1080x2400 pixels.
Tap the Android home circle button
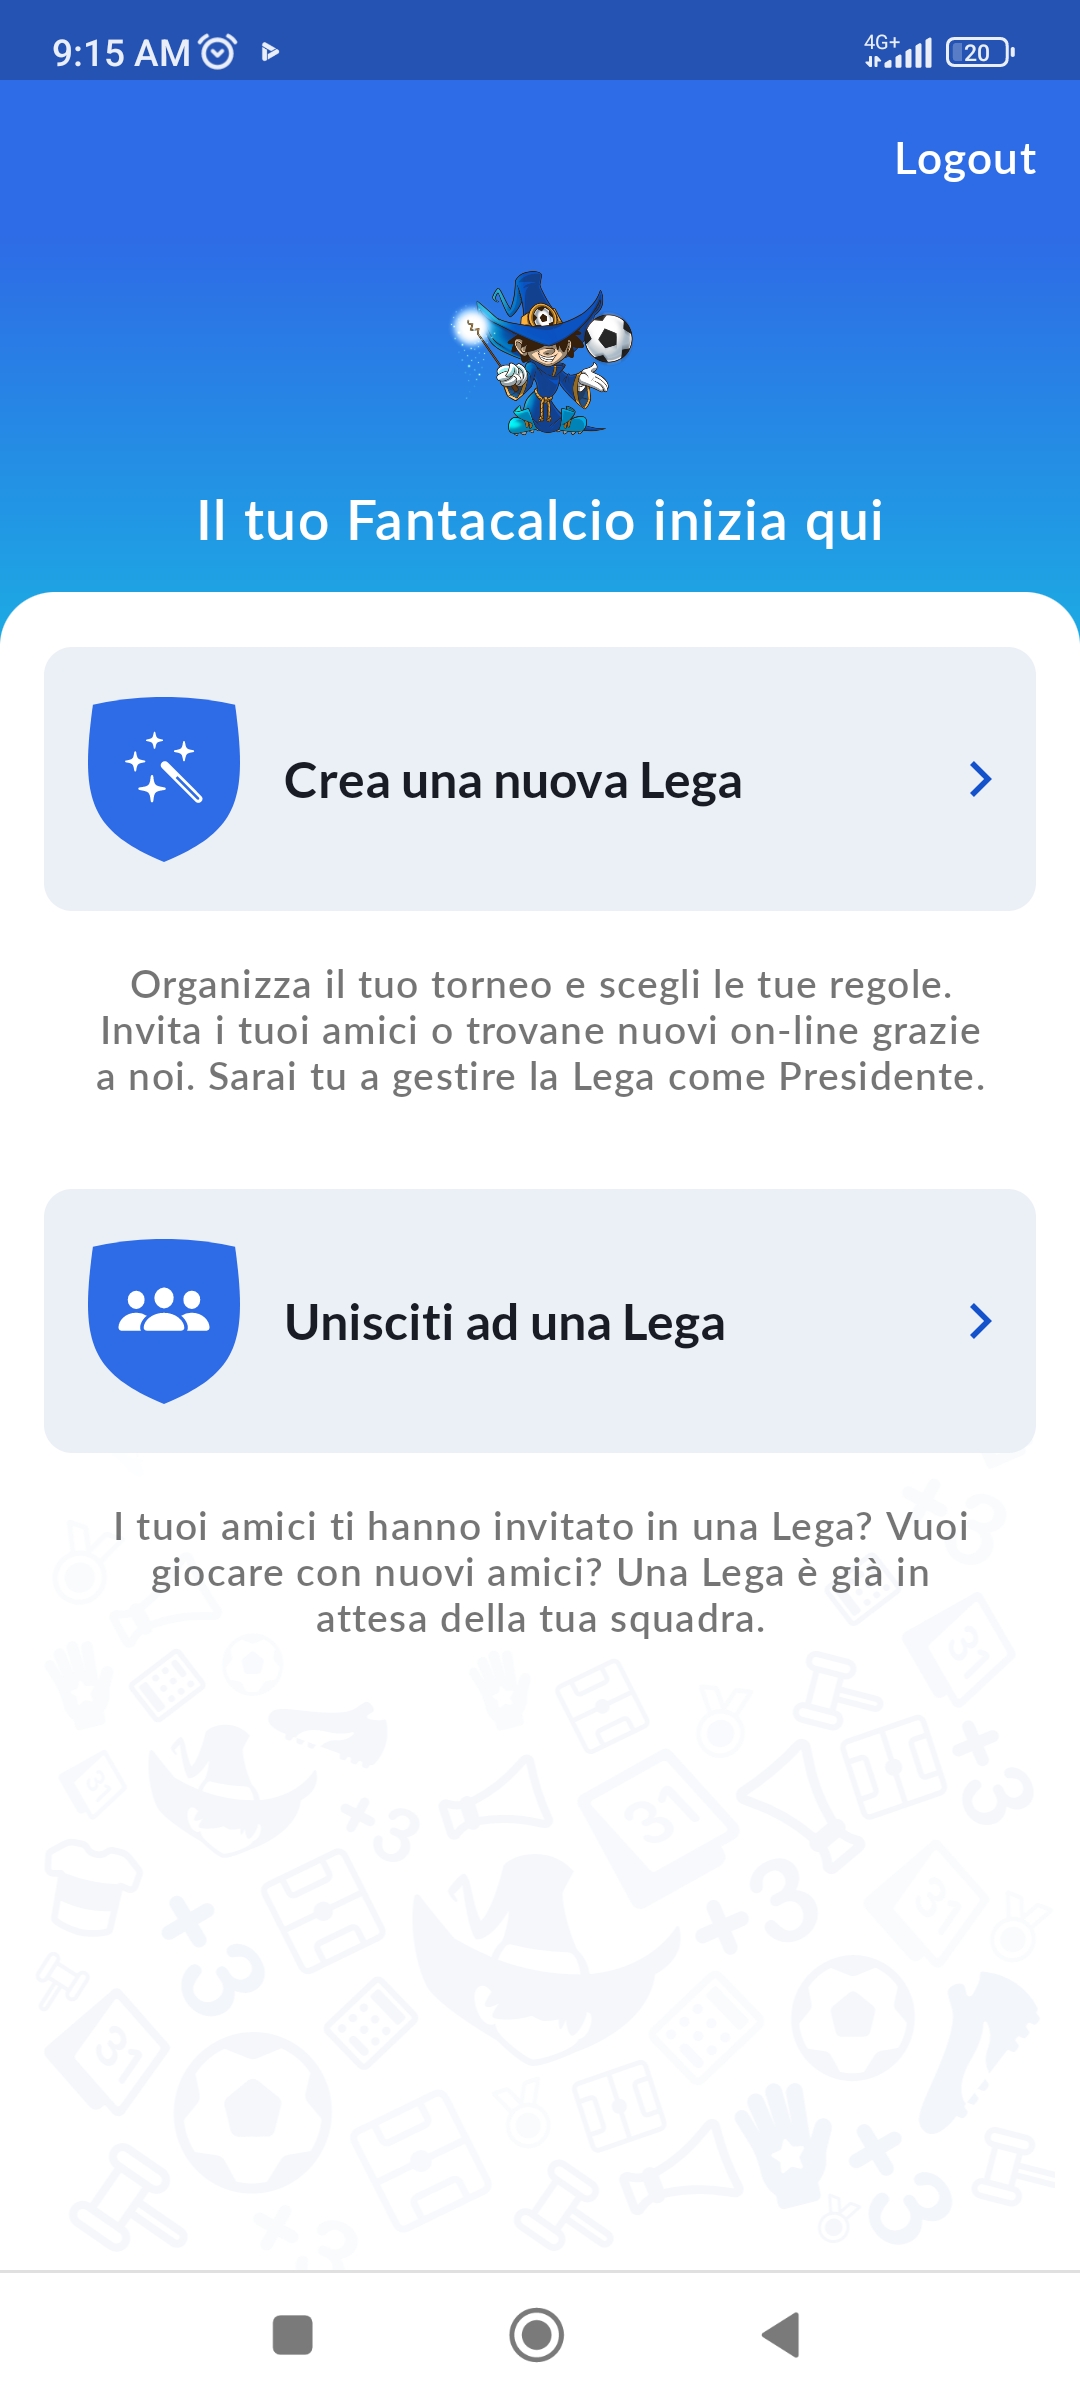coord(537,2335)
